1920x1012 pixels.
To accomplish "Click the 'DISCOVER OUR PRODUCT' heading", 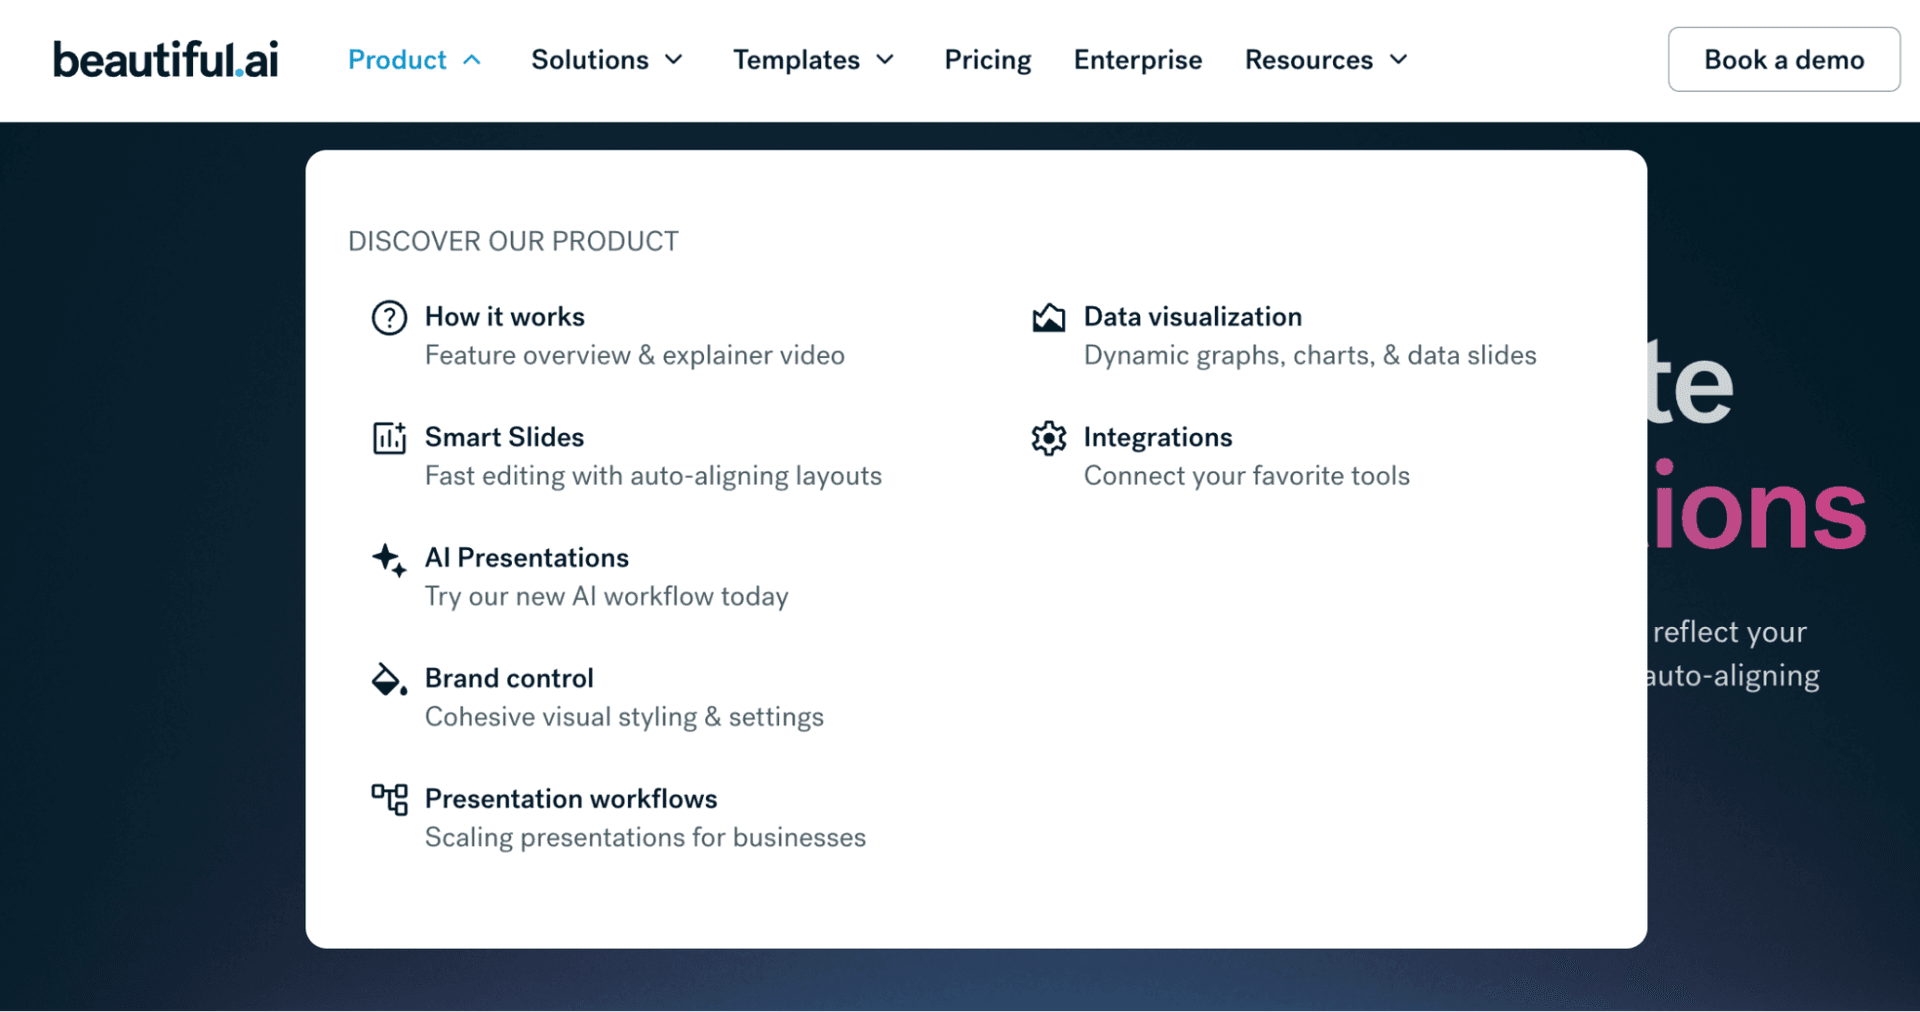I will pos(513,242).
